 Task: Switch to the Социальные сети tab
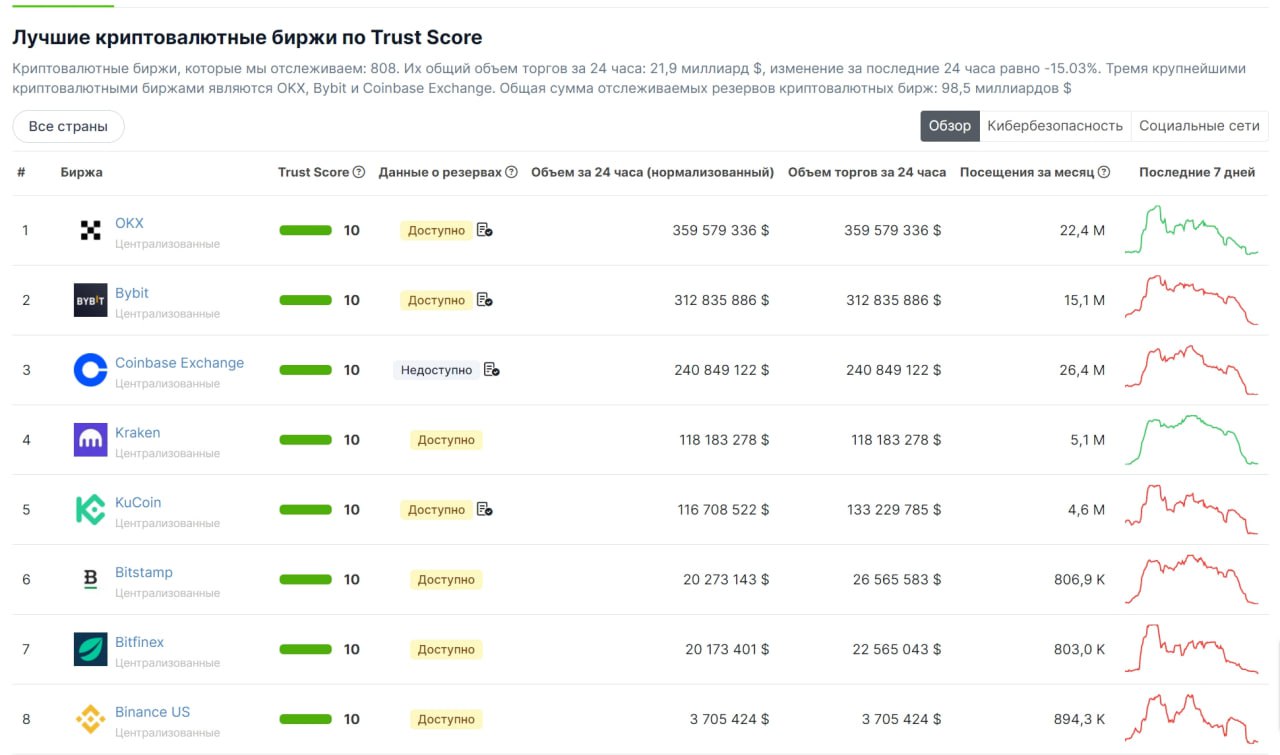pyautogui.click(x=1199, y=126)
